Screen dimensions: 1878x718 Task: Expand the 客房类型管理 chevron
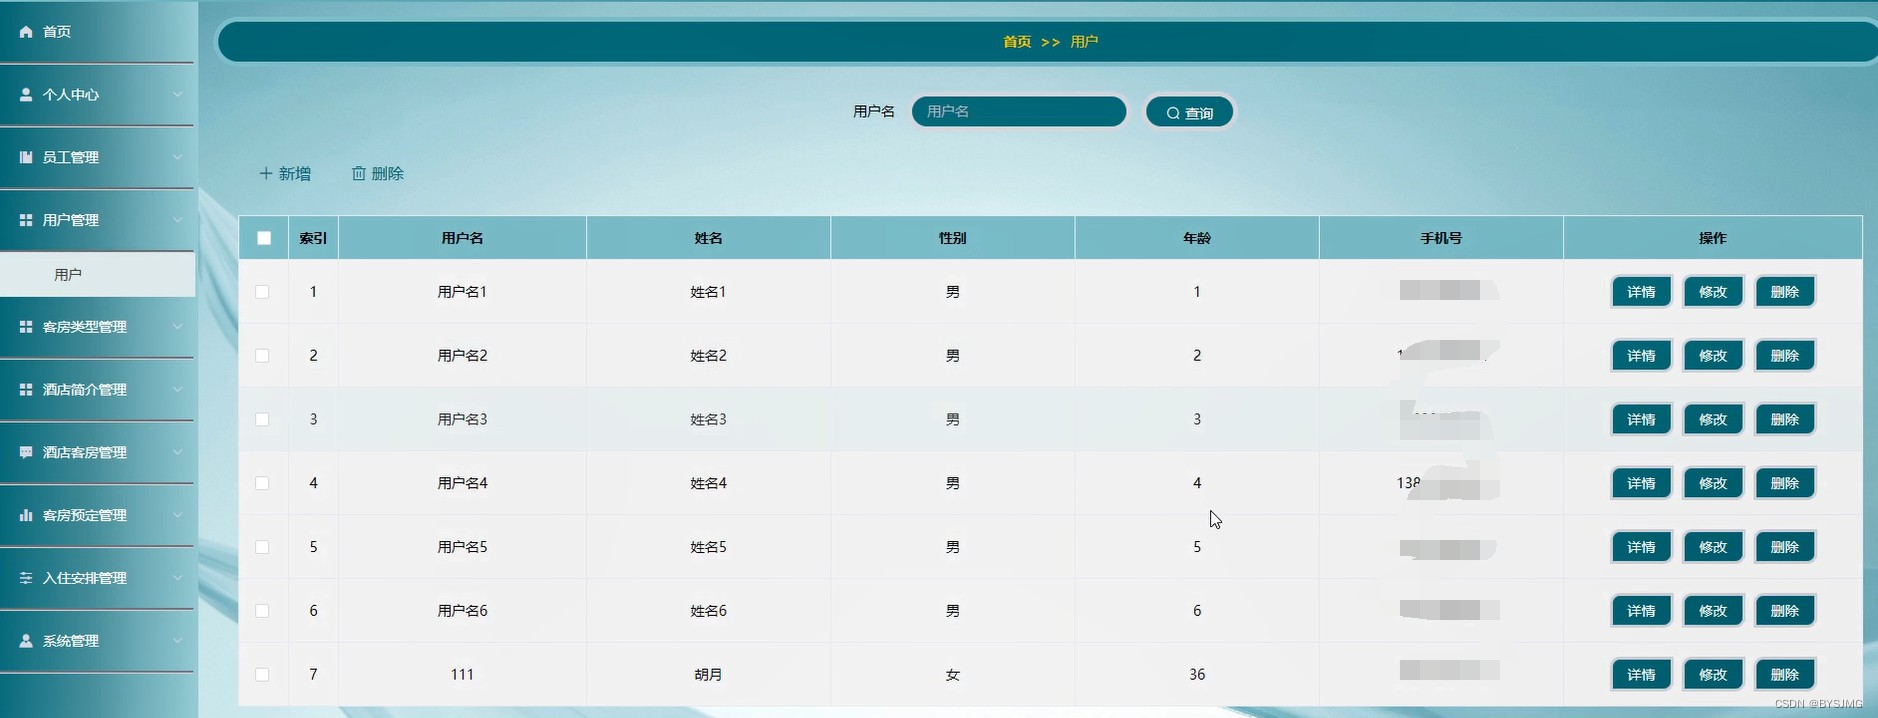(177, 327)
